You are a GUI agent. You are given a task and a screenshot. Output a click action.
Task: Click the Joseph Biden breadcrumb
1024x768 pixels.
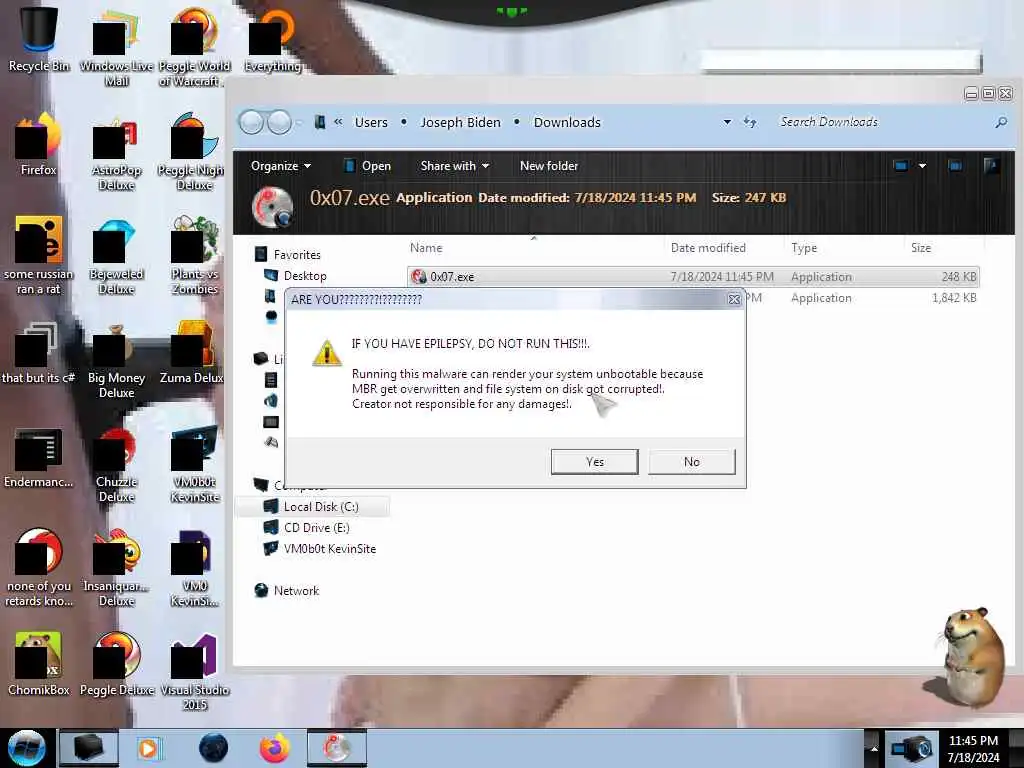[x=460, y=122]
